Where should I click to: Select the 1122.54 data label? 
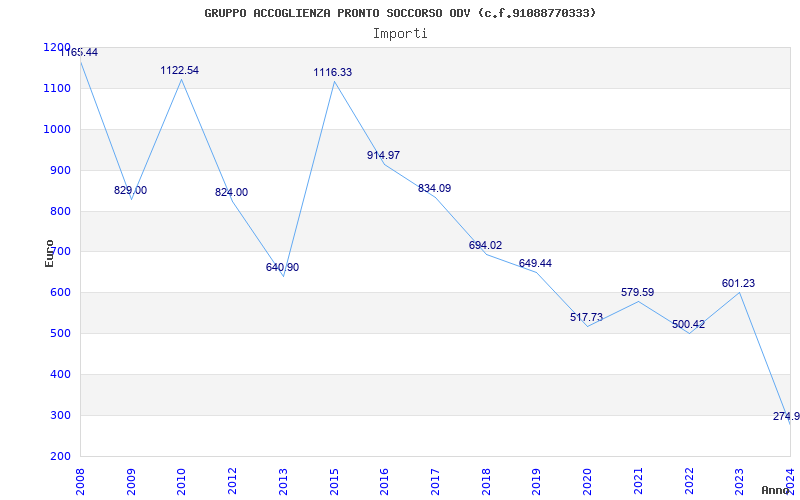180,70
